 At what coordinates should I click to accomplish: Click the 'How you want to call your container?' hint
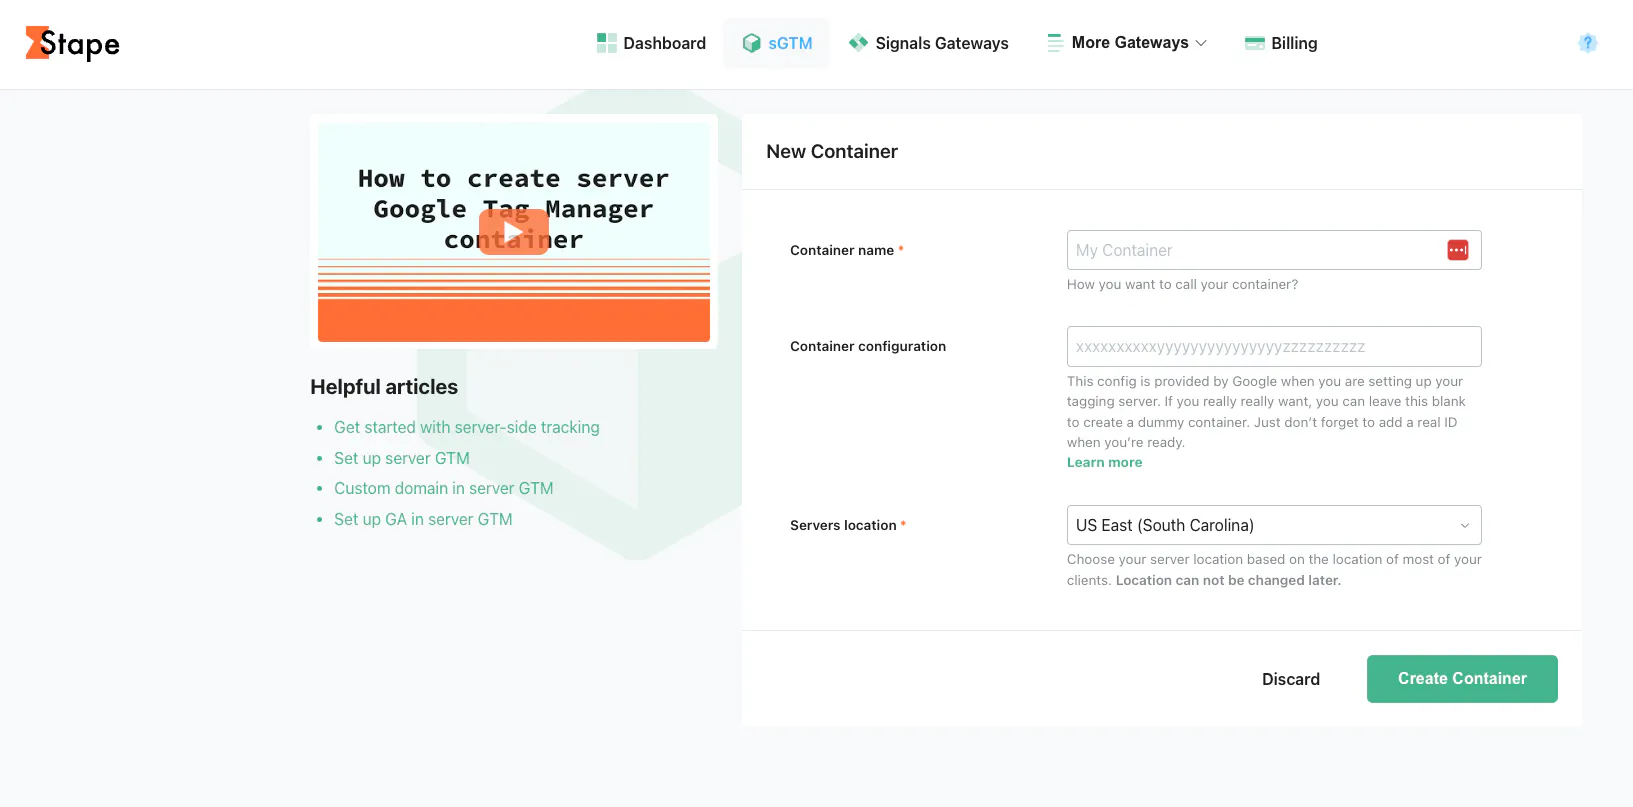[1182, 284]
